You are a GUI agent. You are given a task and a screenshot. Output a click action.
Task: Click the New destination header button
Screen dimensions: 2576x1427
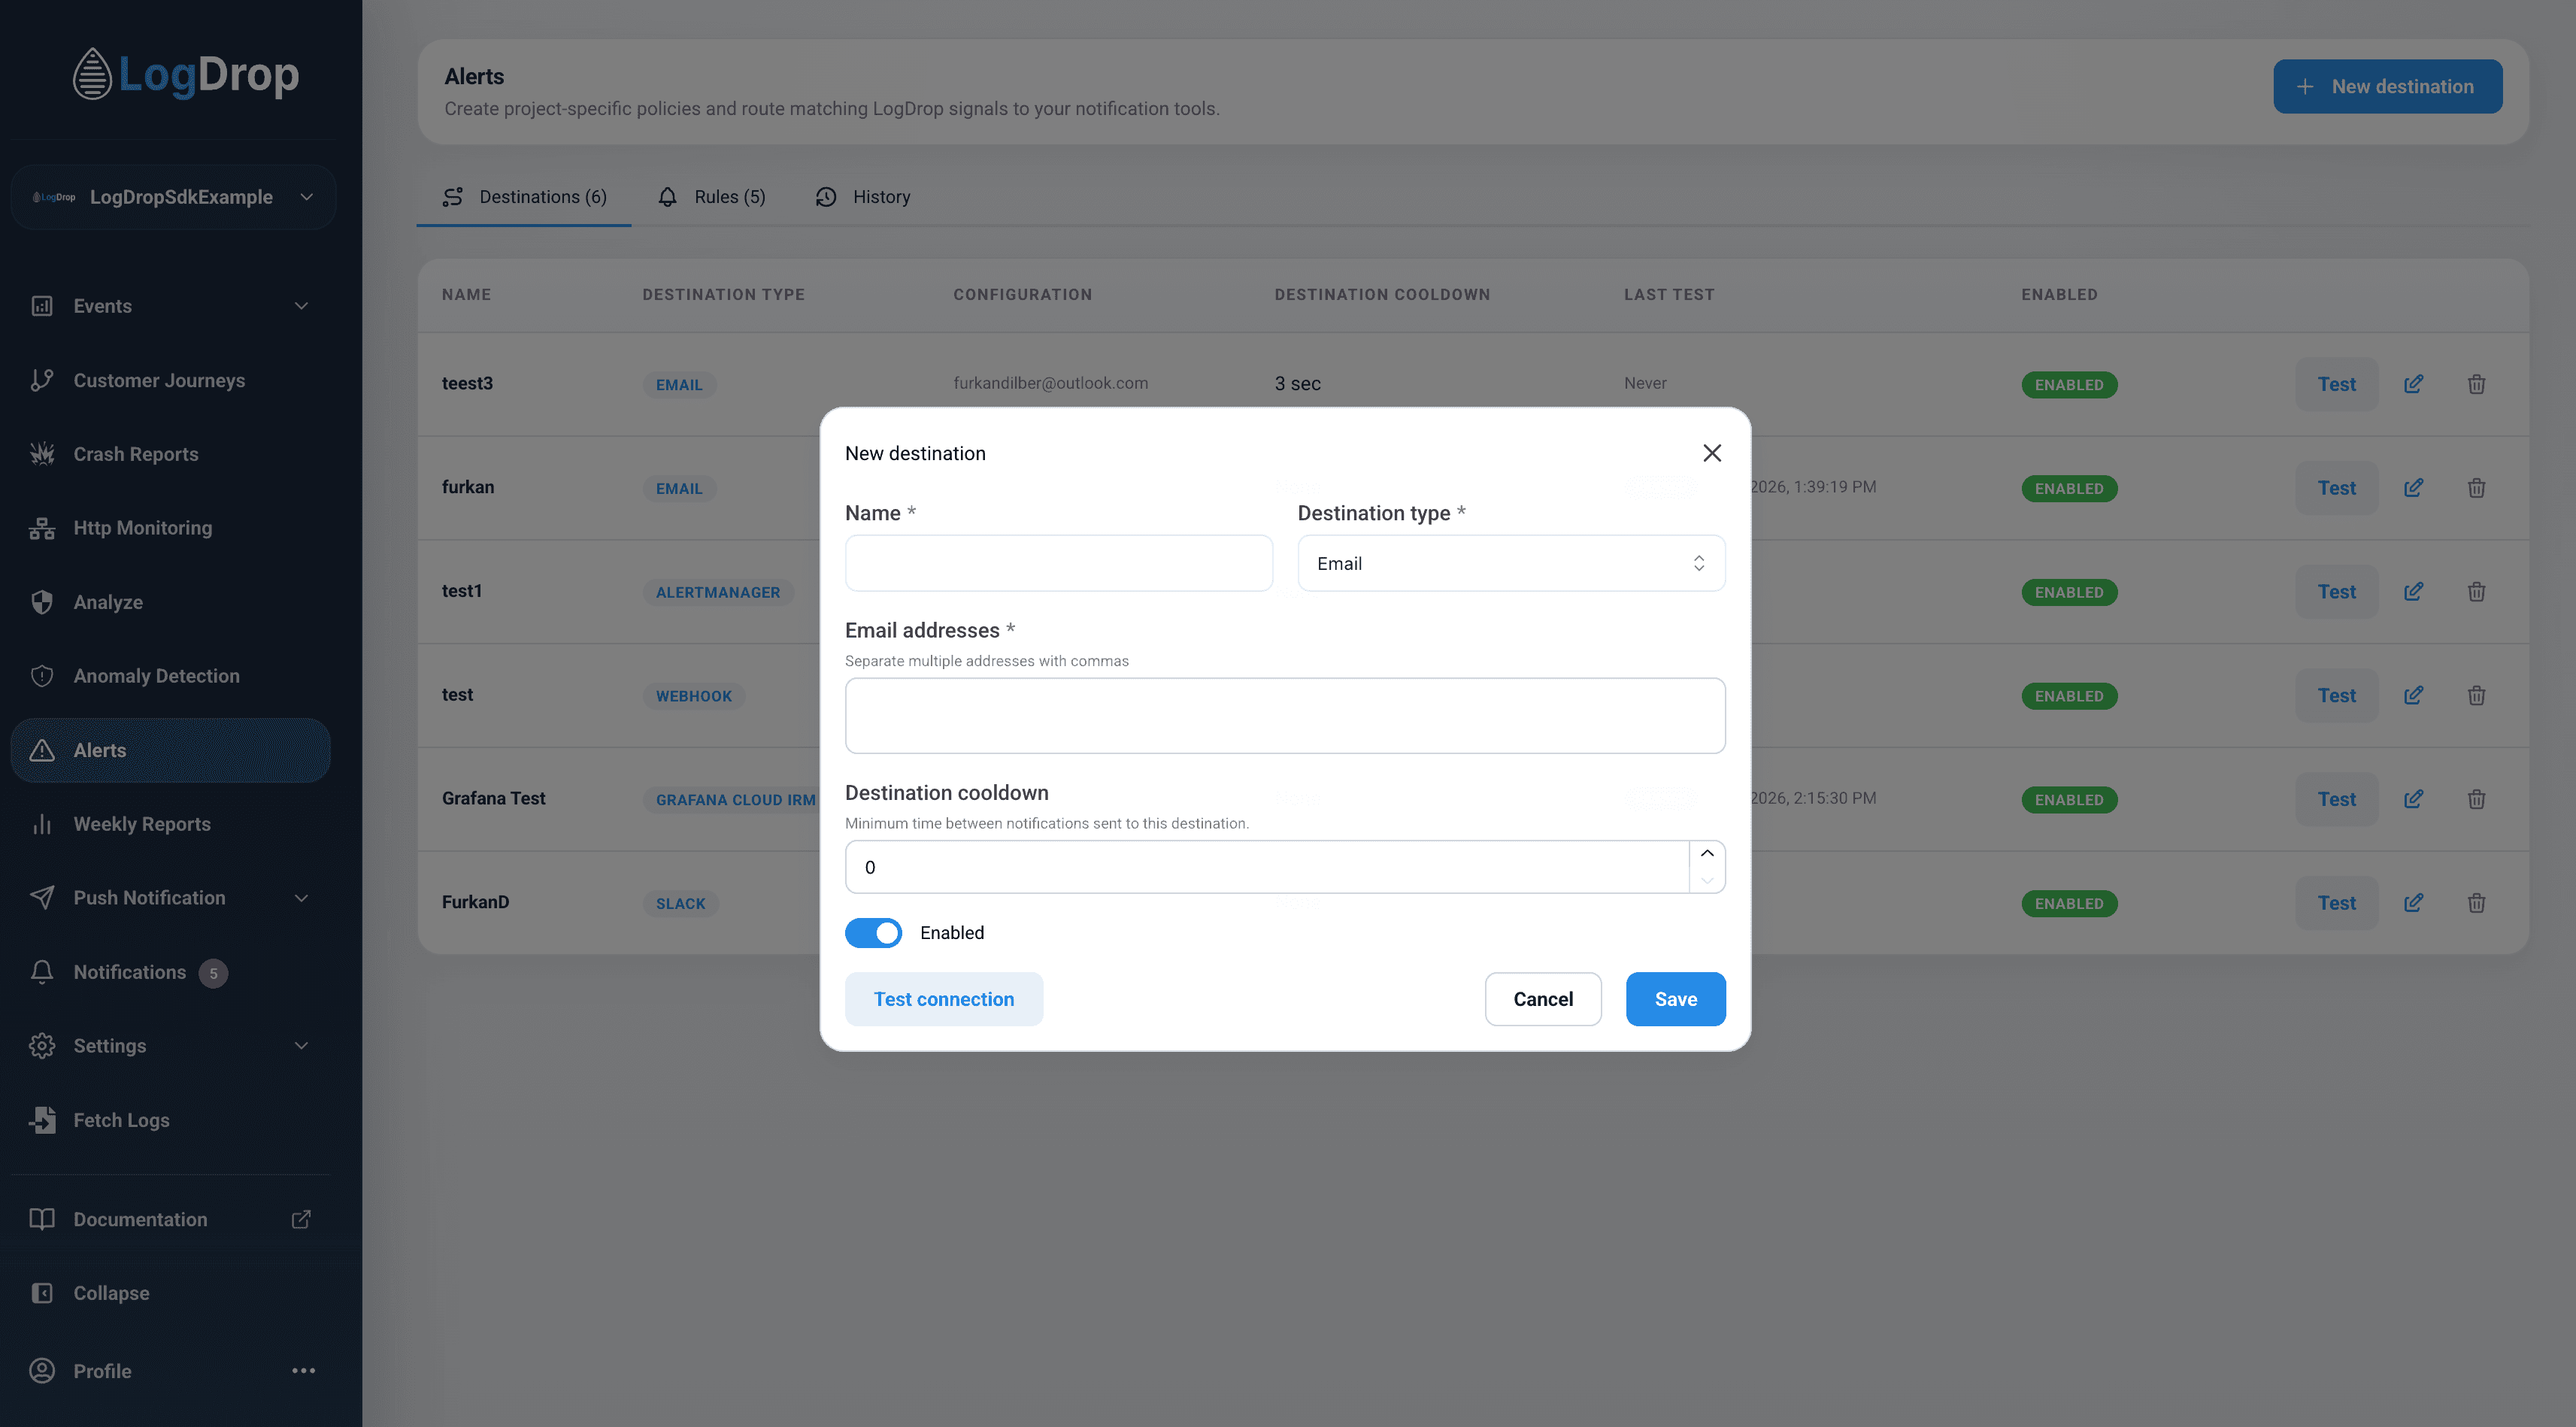click(x=2387, y=86)
